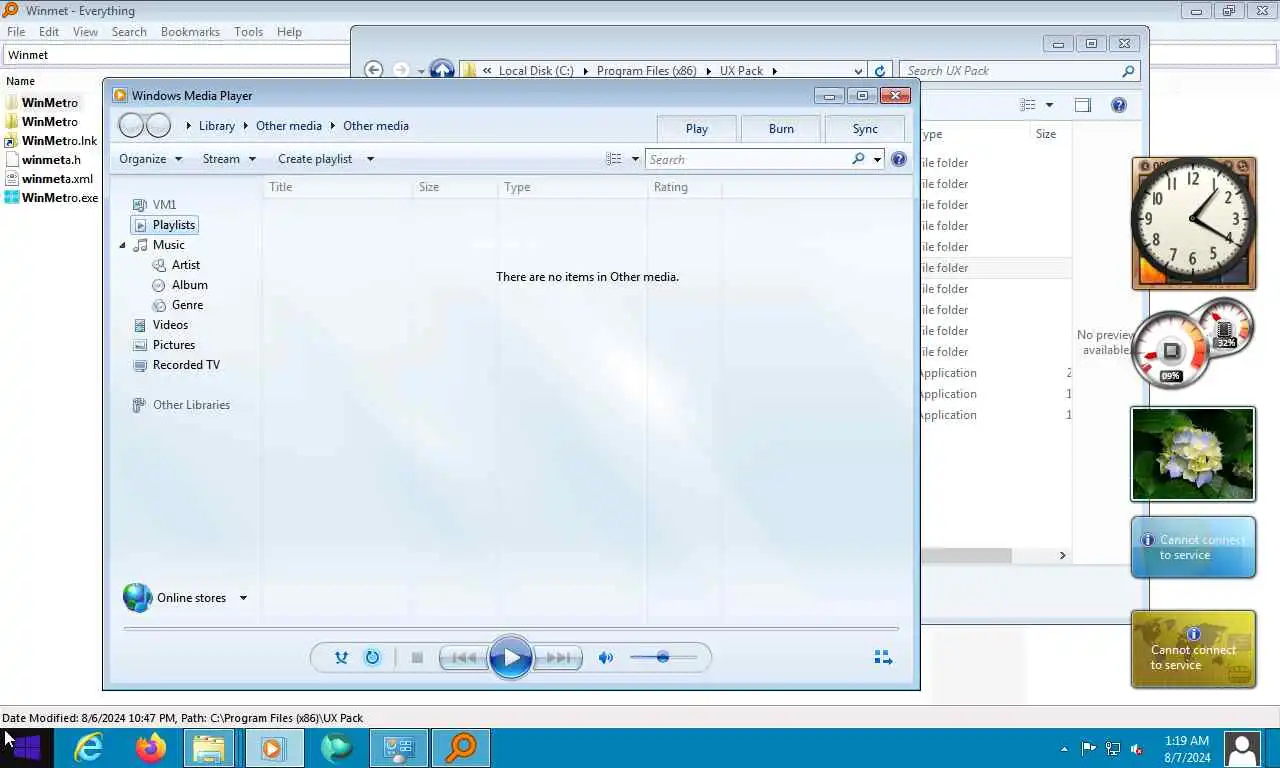This screenshot has height=768, width=1280.
Task: Expand view options dropdown arrow
Action: [x=635, y=159]
